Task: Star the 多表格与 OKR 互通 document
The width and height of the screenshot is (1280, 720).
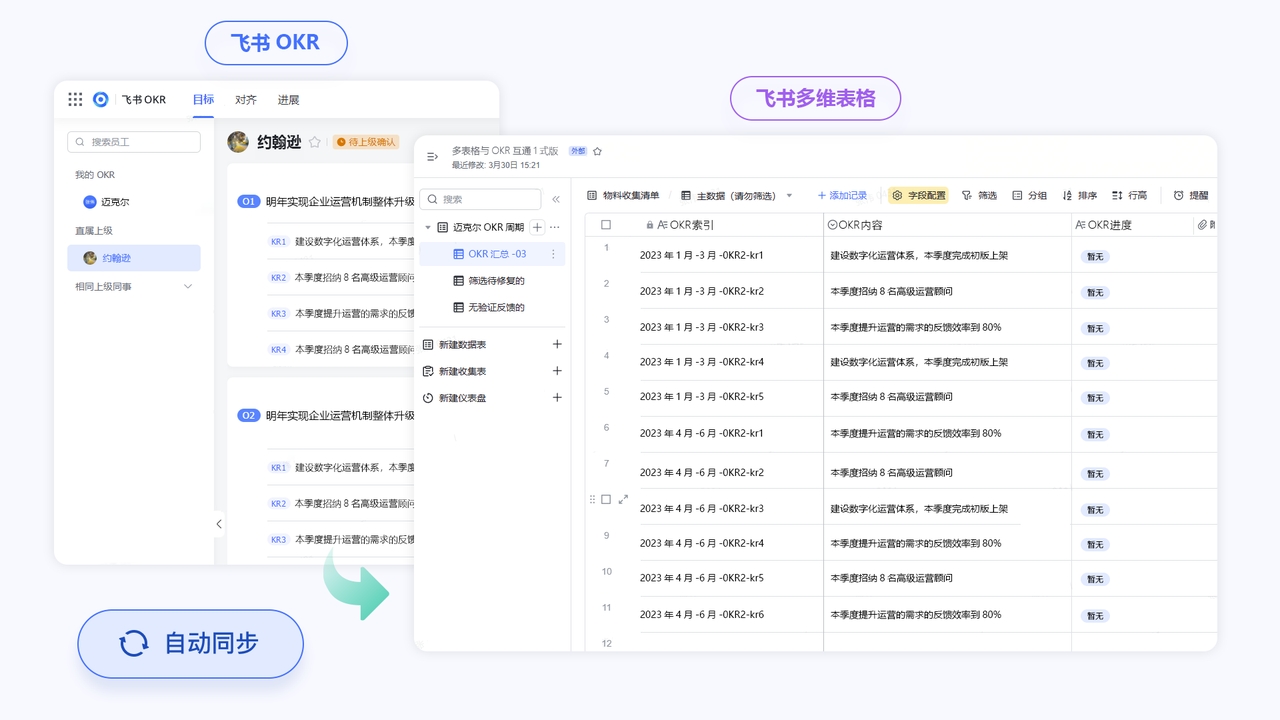Action: coord(597,151)
